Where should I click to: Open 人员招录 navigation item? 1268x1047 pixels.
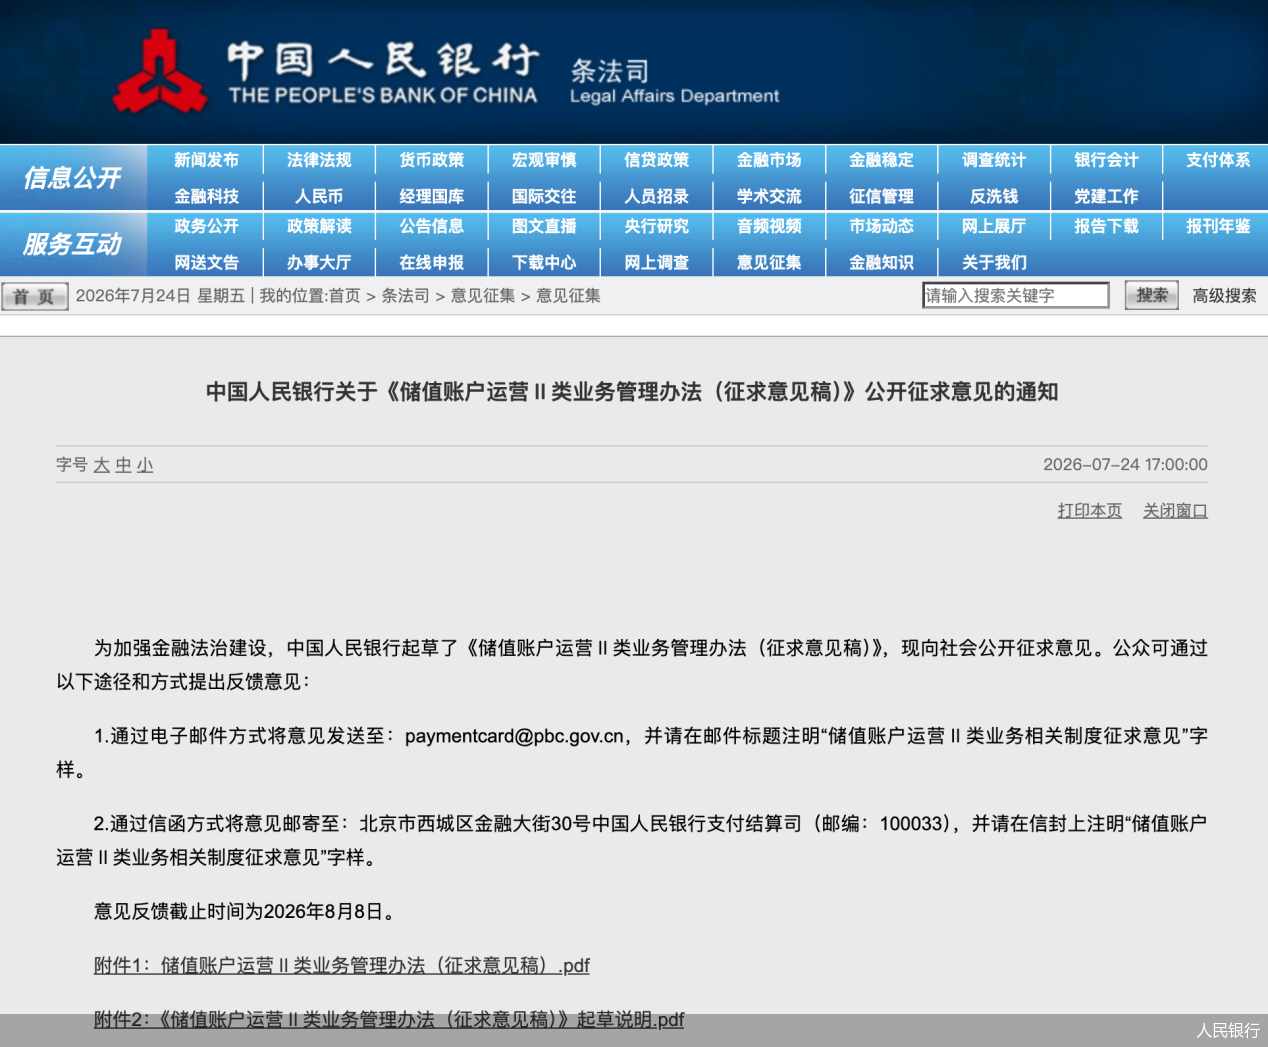[656, 196]
